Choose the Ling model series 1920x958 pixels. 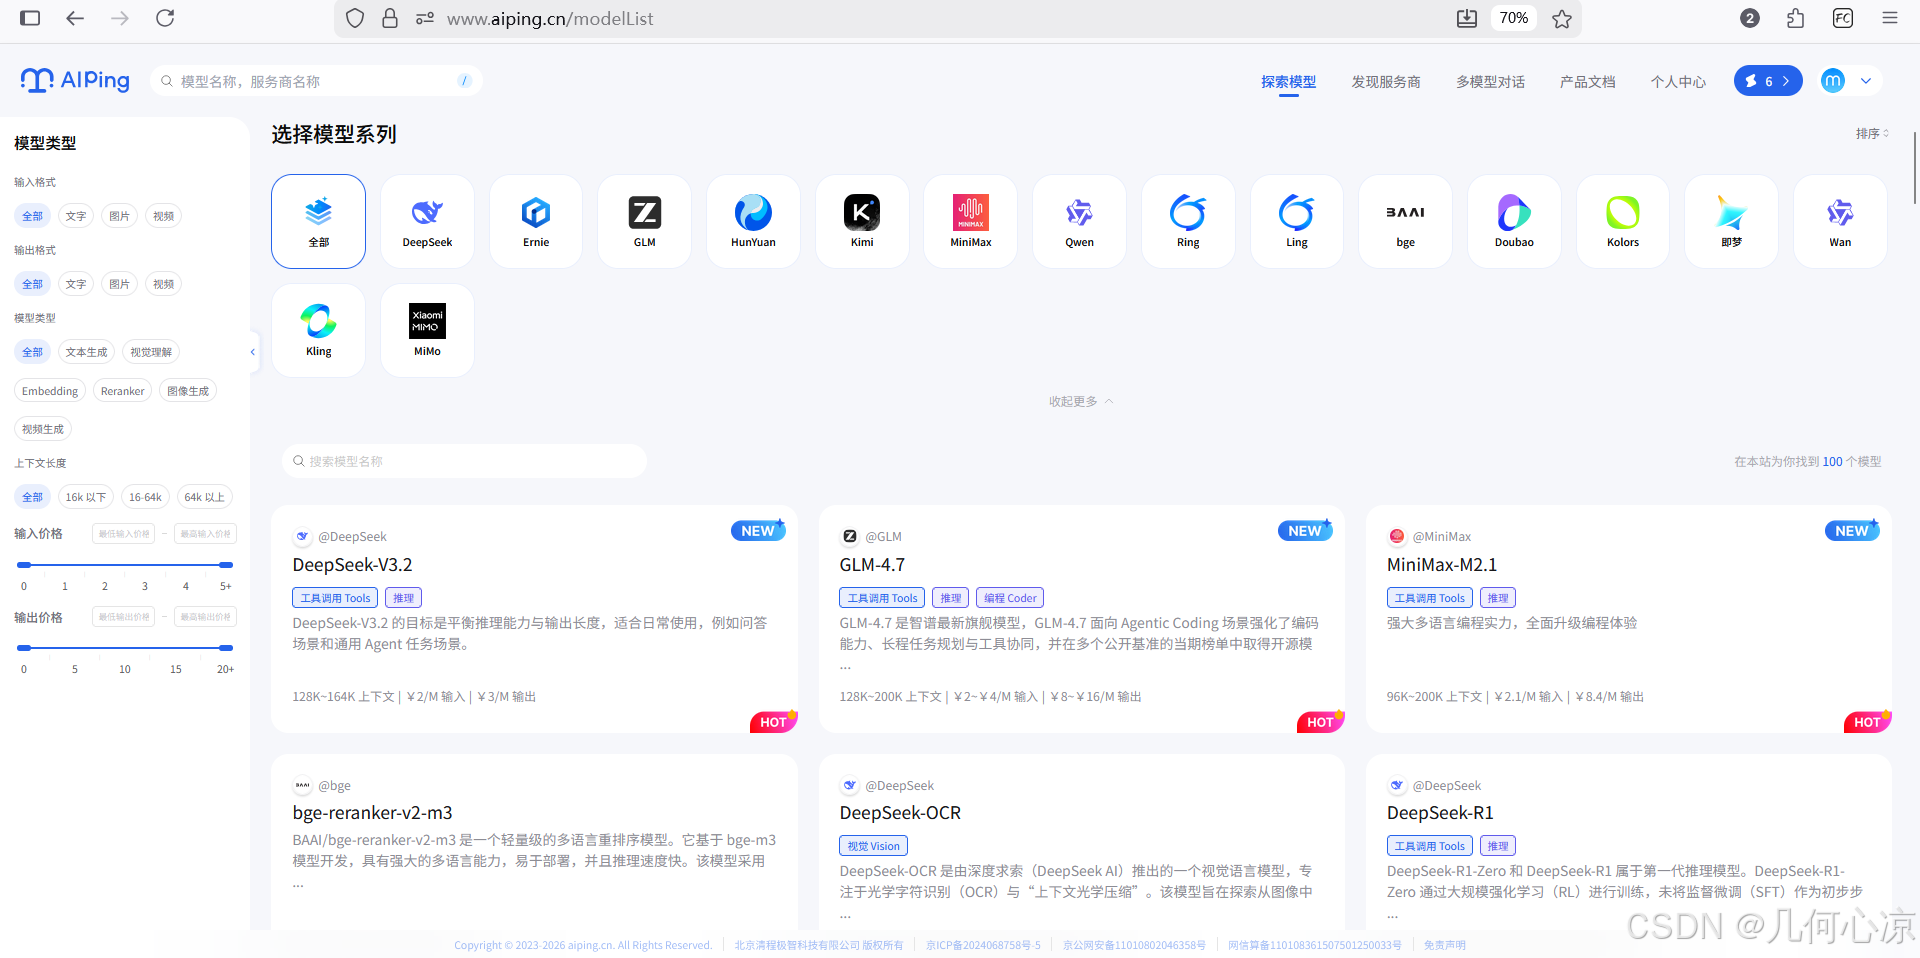(1297, 221)
